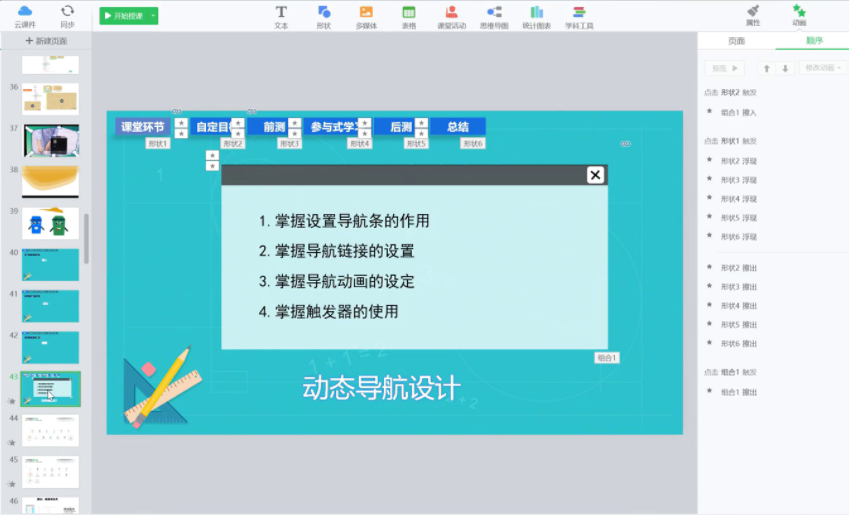Select animation row 形状2 擦出
Screen dimensions: 849x515
[739, 268]
